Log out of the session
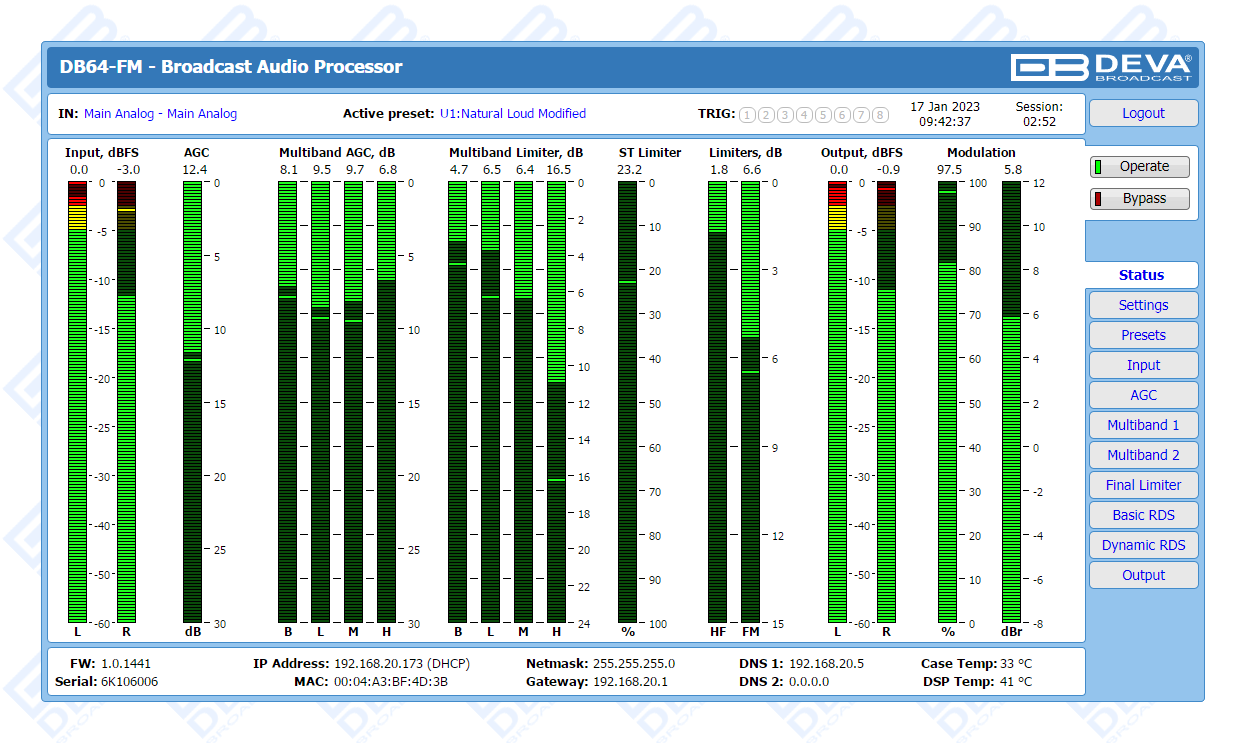This screenshot has height=743, width=1246. coord(1143,113)
